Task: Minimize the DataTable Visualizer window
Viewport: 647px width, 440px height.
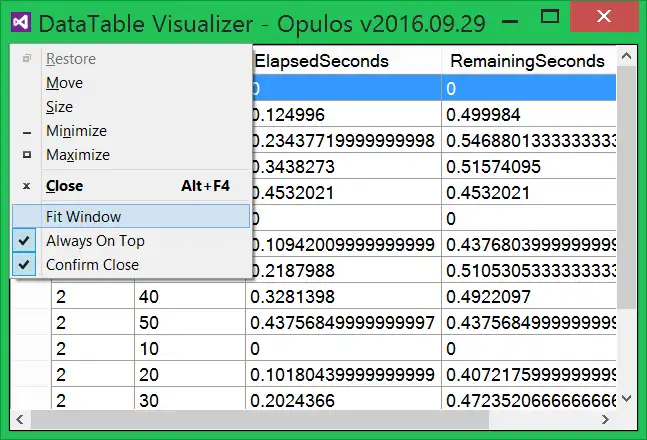Action: coord(510,21)
